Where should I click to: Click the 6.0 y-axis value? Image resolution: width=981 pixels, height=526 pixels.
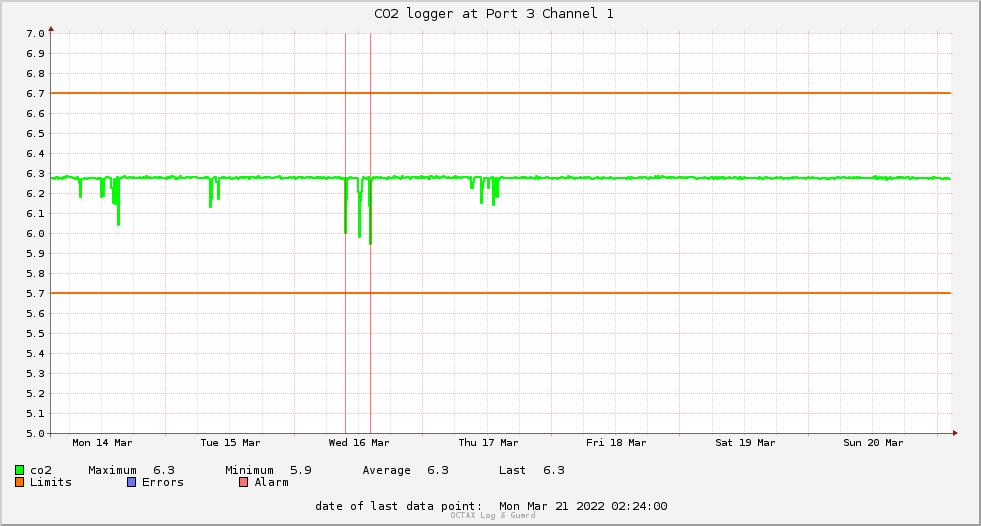[36, 234]
